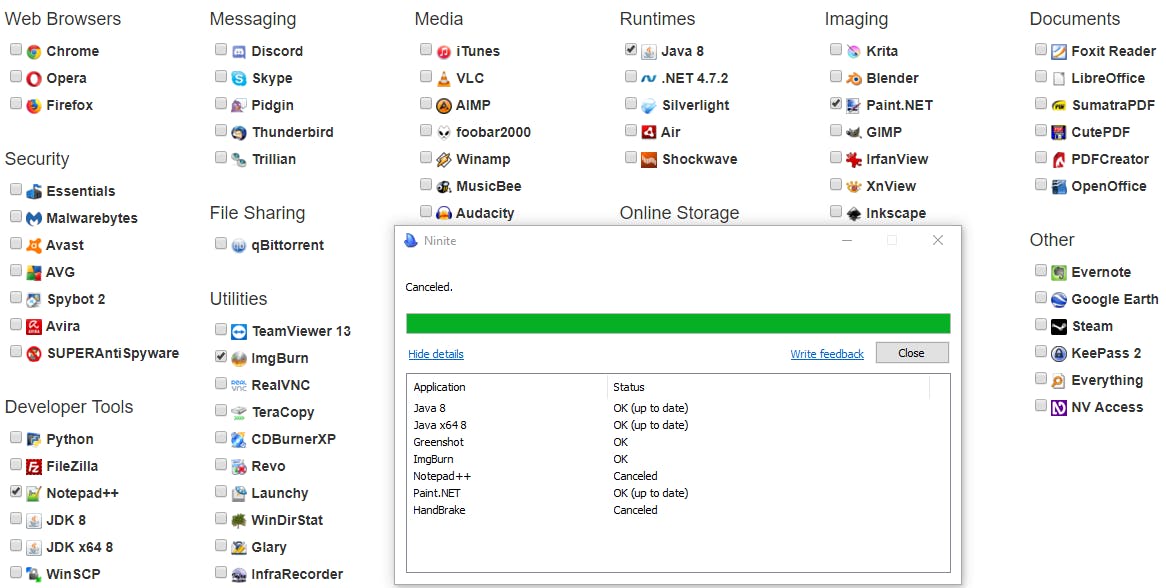Tick the LibreOffice checkbox
The image size is (1166, 588).
pos(1041,77)
